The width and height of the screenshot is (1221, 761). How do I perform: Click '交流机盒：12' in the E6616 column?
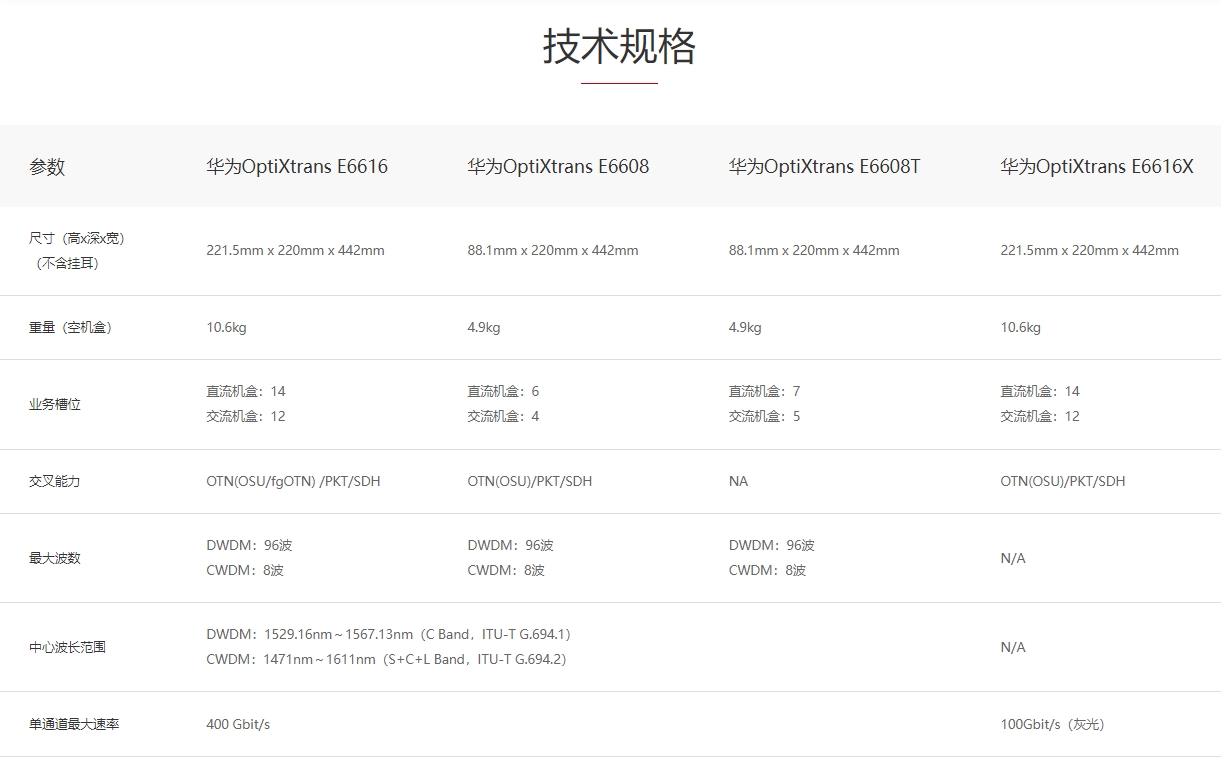pos(246,417)
